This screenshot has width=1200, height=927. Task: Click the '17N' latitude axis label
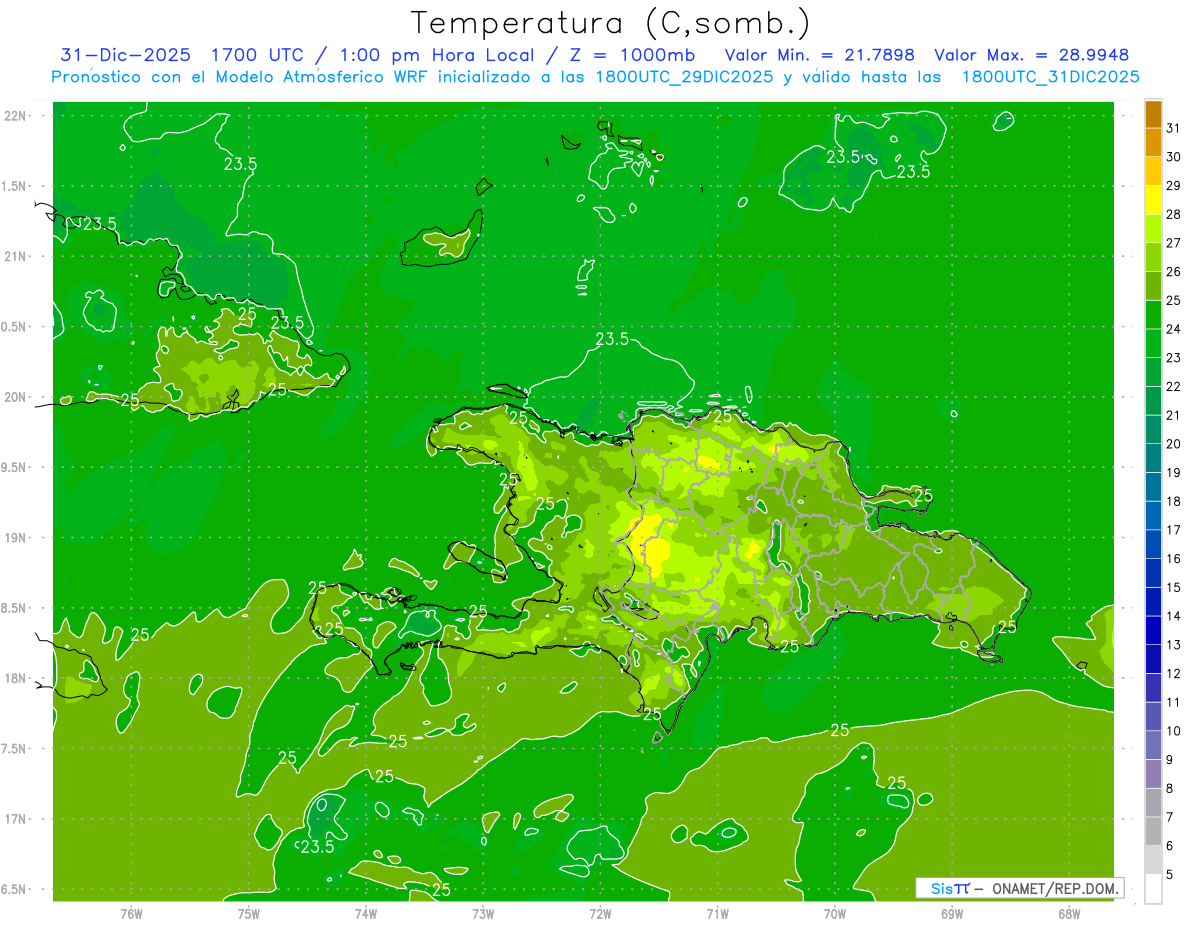pyautogui.click(x=15, y=819)
